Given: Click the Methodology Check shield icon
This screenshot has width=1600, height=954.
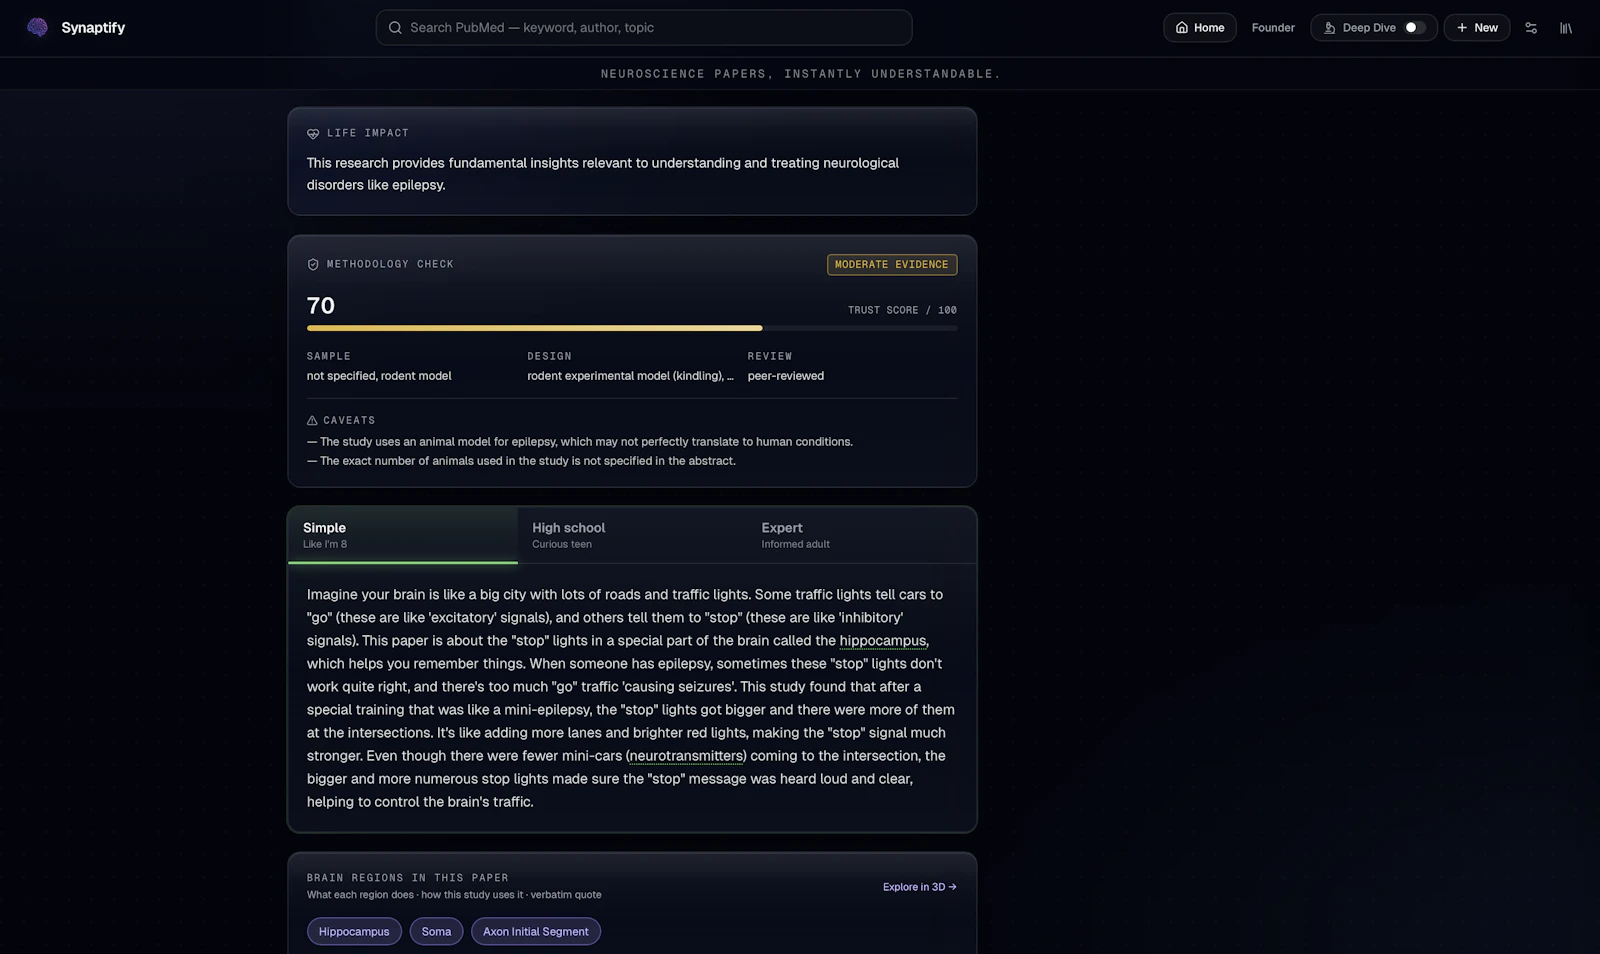Looking at the screenshot, I should [313, 265].
